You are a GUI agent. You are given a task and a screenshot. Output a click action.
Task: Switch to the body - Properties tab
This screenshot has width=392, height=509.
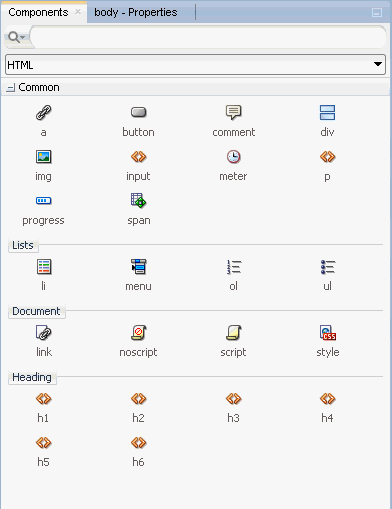[x=136, y=12]
